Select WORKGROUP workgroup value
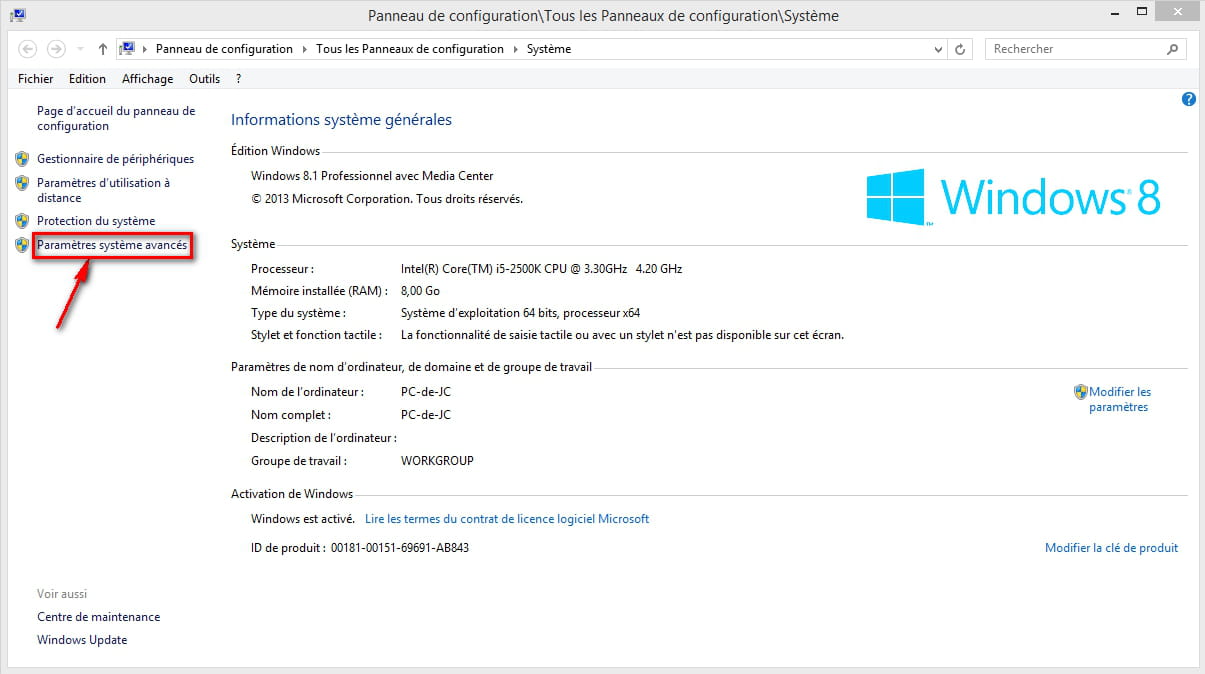1205x674 pixels. 437,461
